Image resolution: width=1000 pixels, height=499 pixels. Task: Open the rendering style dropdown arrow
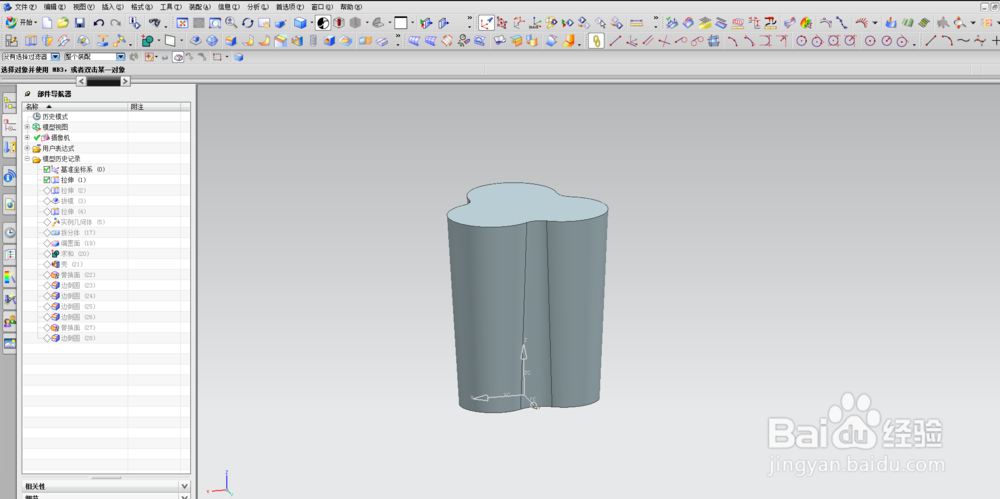(x=312, y=23)
